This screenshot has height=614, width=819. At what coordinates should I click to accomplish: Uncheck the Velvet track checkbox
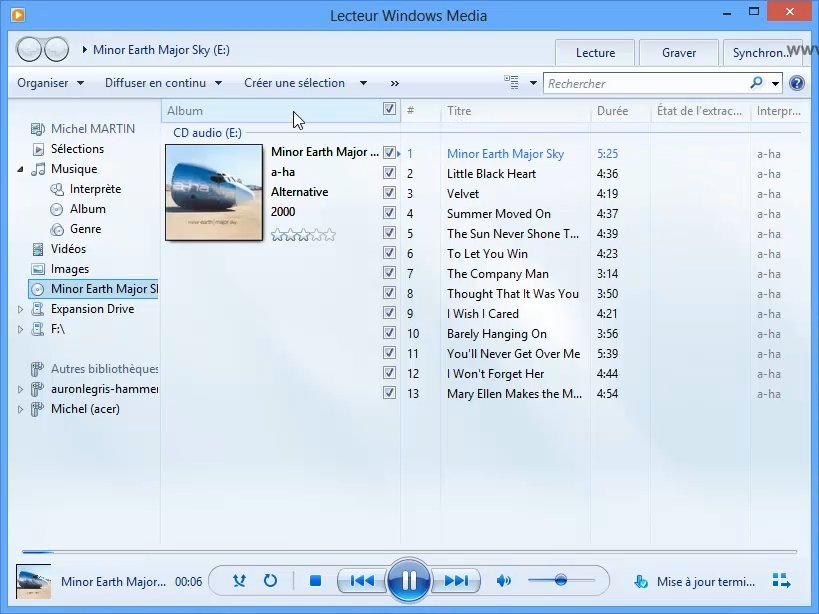click(390, 193)
